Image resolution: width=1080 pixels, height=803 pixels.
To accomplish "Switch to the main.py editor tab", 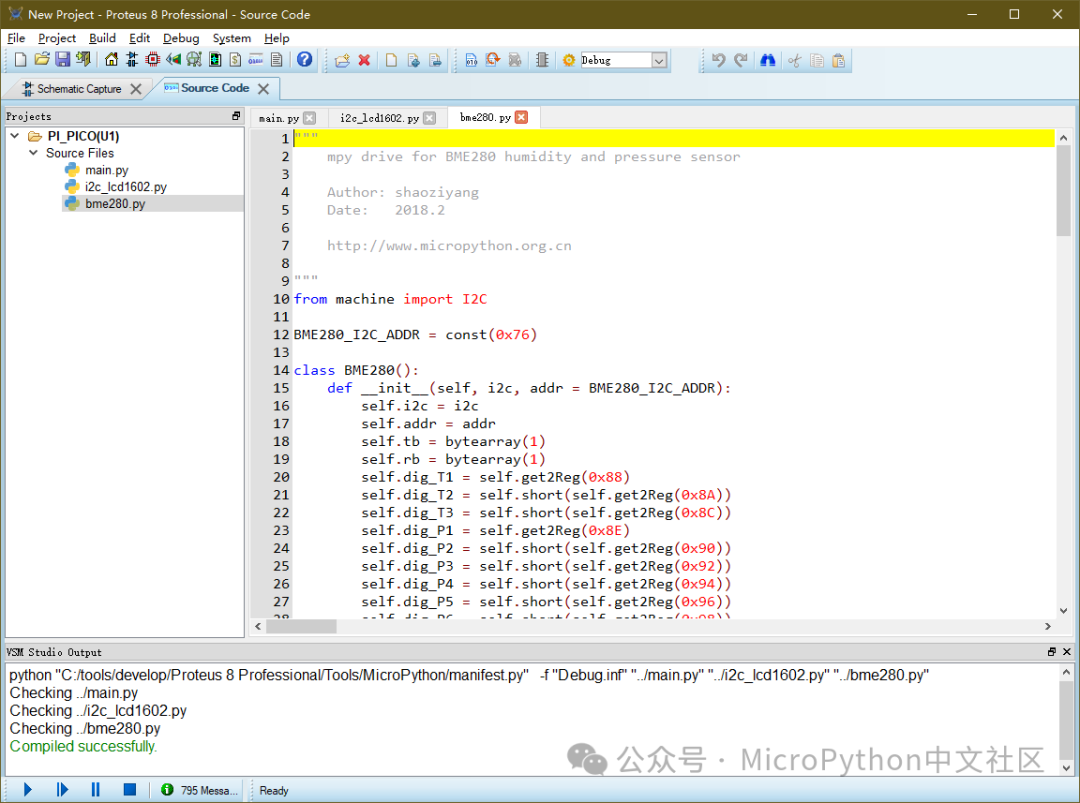I will [x=279, y=118].
